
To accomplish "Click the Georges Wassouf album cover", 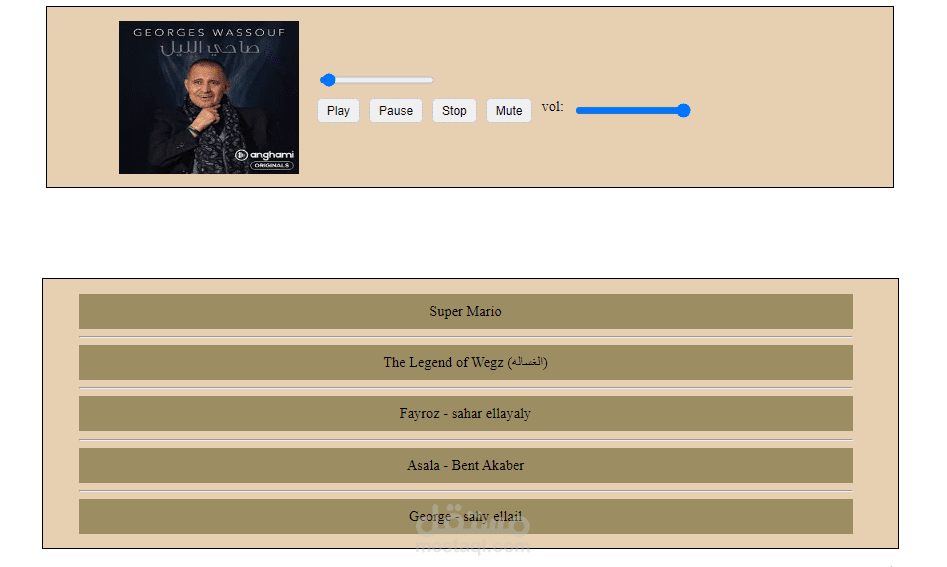I will pos(209,97).
